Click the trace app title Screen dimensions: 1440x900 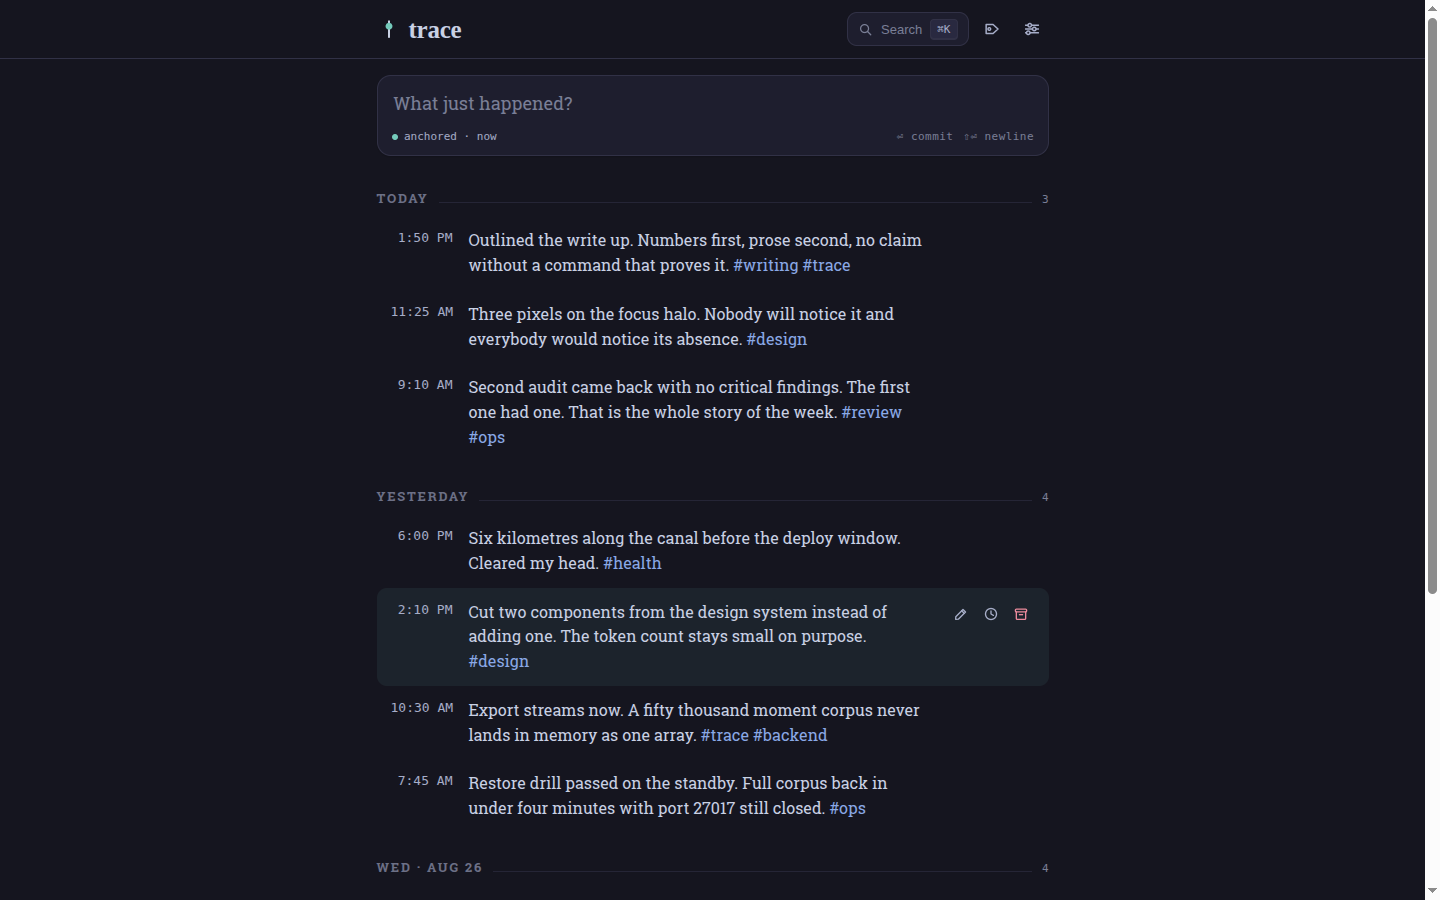point(435,30)
